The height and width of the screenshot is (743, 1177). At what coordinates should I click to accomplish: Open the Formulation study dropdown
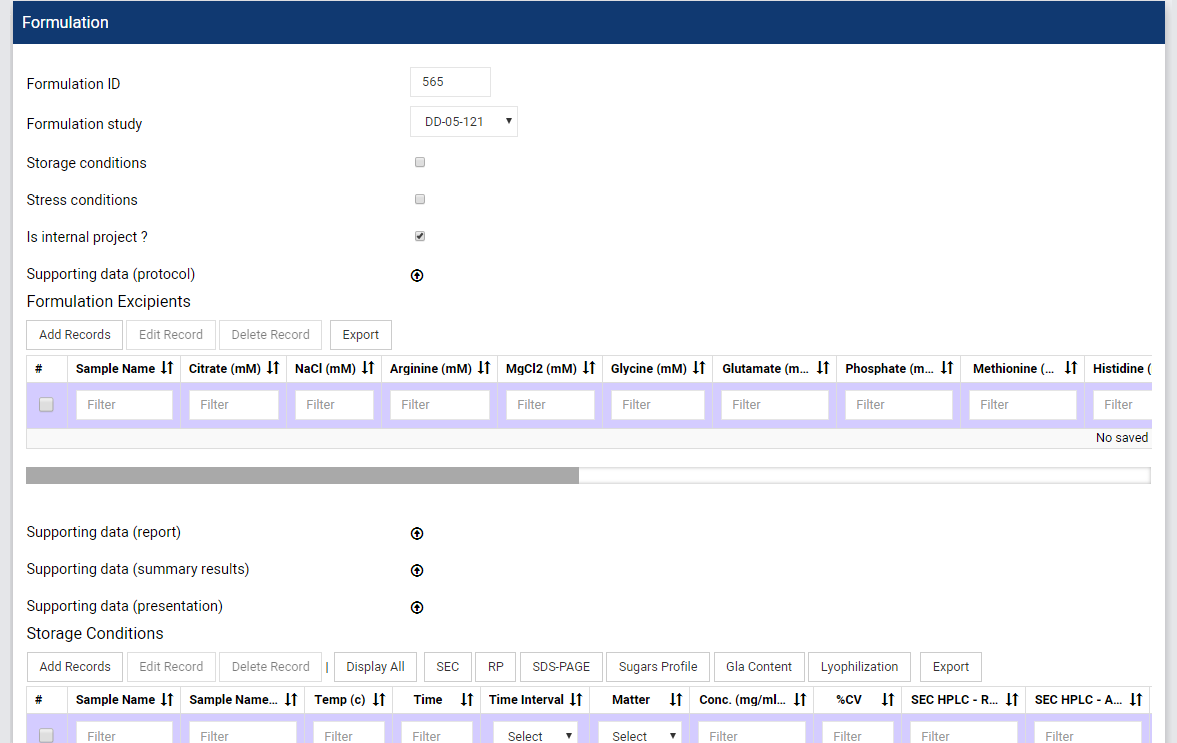coord(464,121)
